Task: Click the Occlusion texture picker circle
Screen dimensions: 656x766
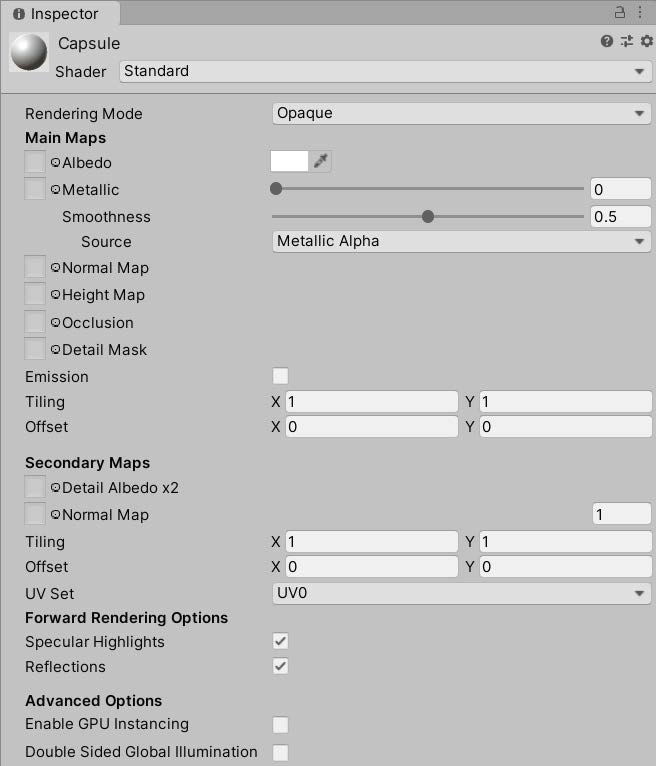Action: tap(55, 322)
